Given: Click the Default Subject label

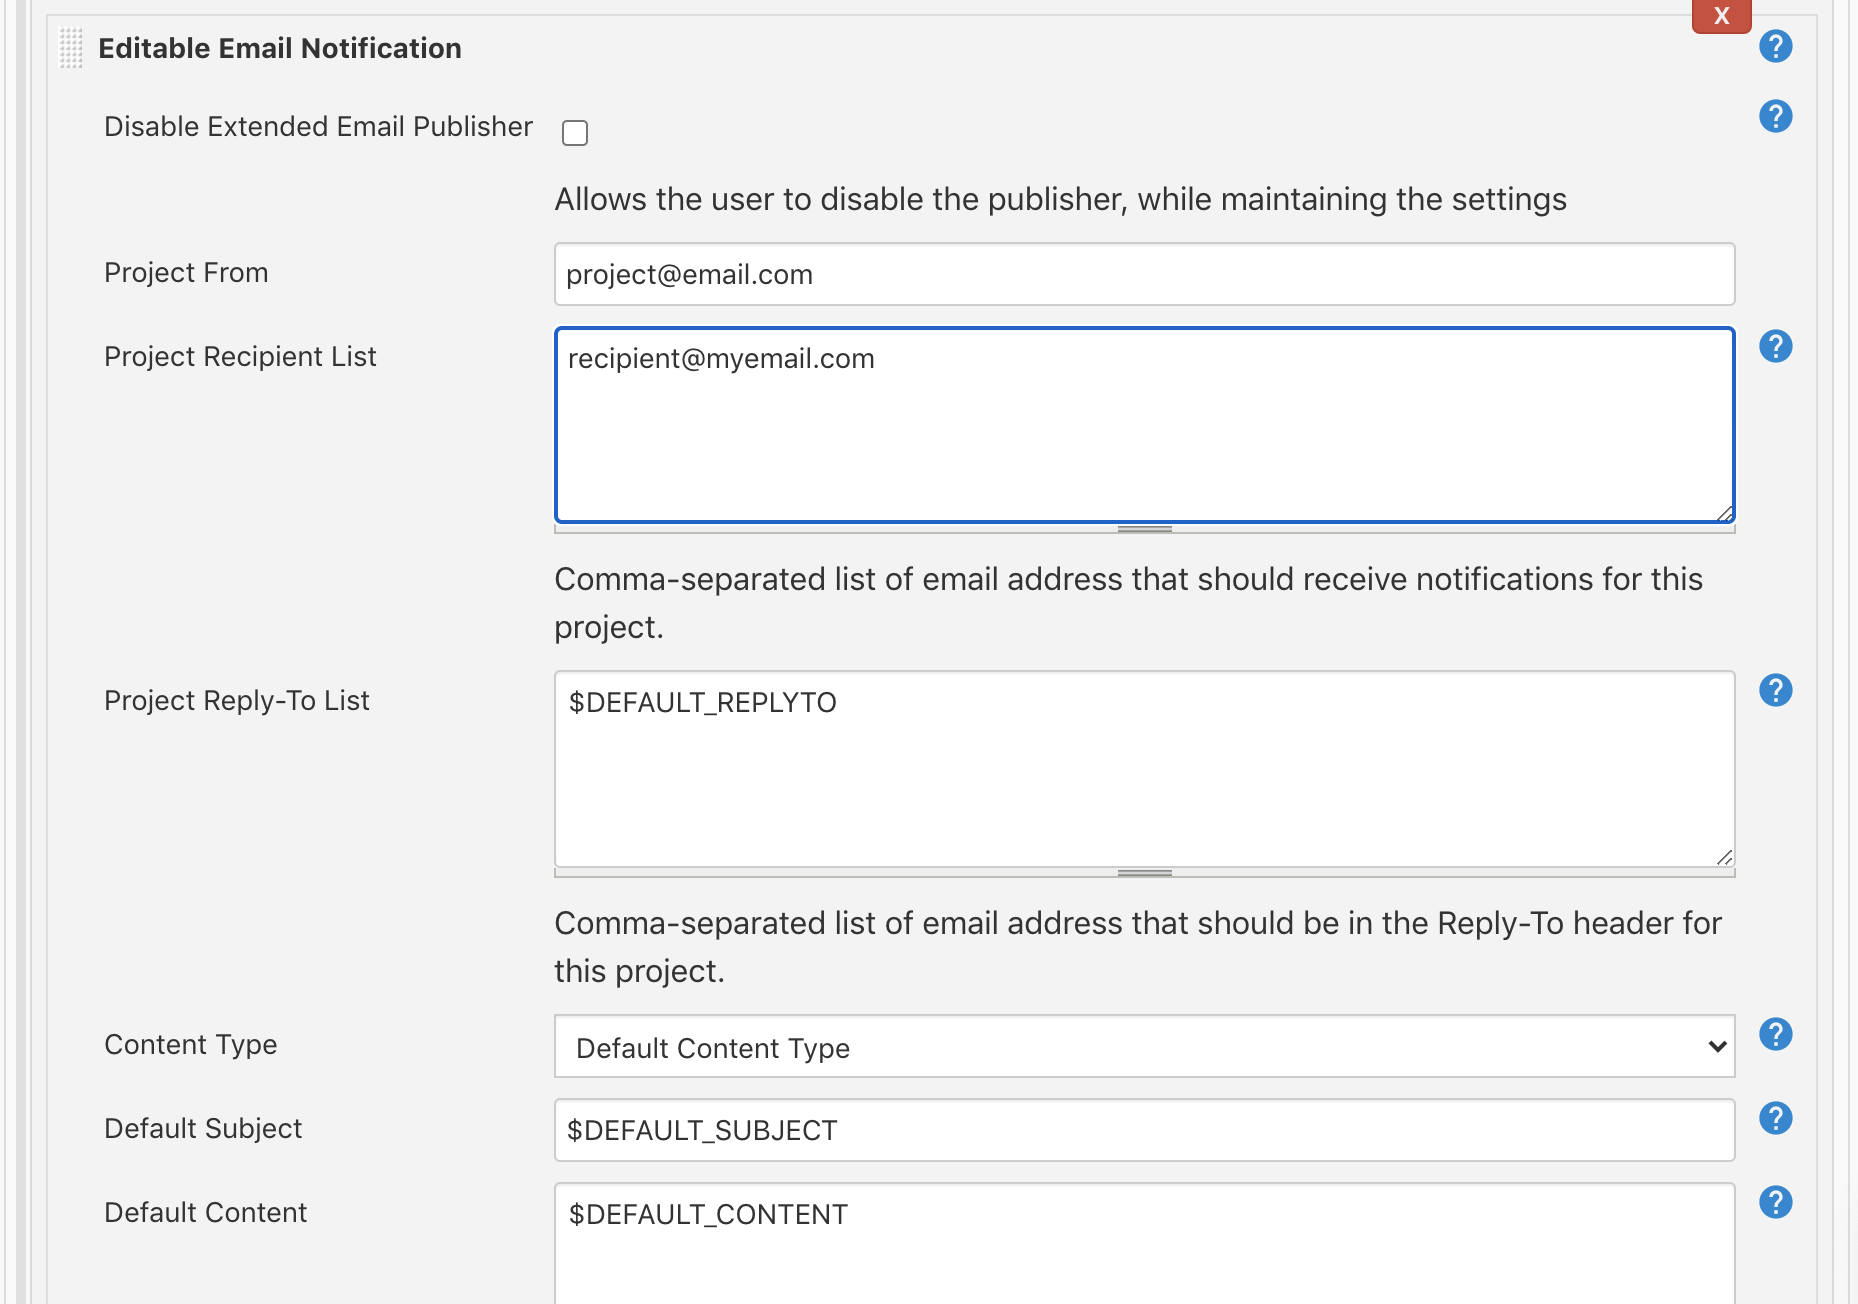Looking at the screenshot, I should [x=203, y=1129].
